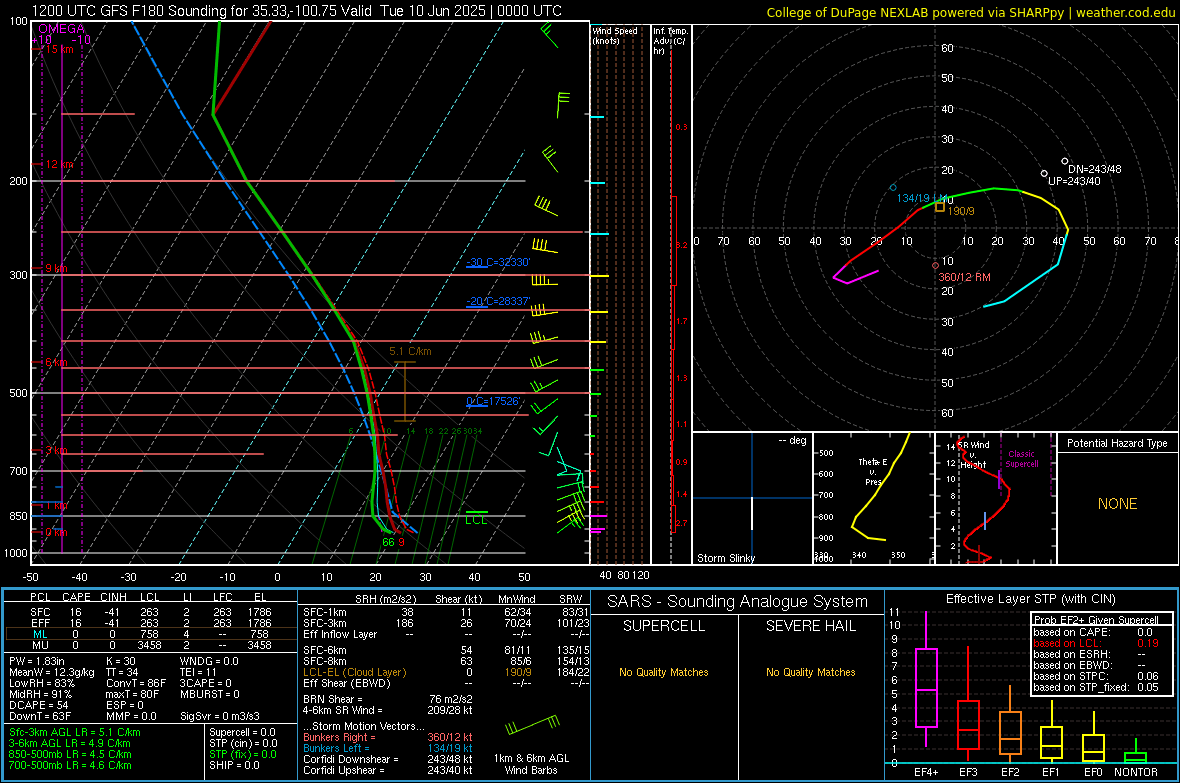Select the SFC parcel row
The width and height of the screenshot is (1180, 783).
(x=151, y=612)
